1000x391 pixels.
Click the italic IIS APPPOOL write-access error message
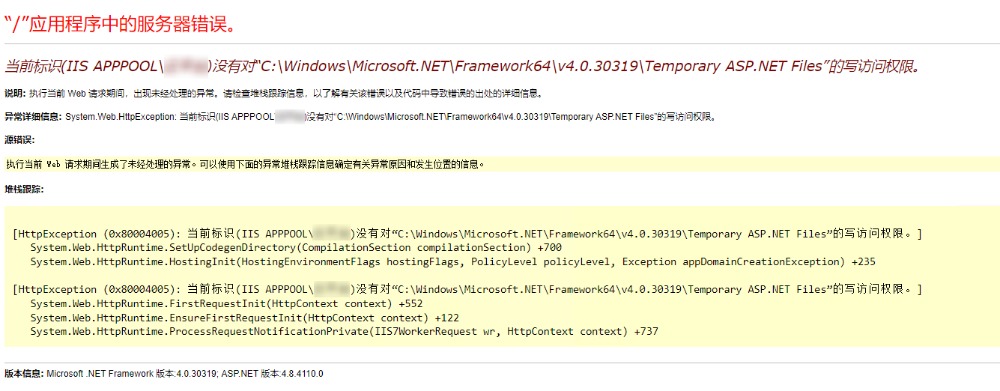[x=464, y=66]
